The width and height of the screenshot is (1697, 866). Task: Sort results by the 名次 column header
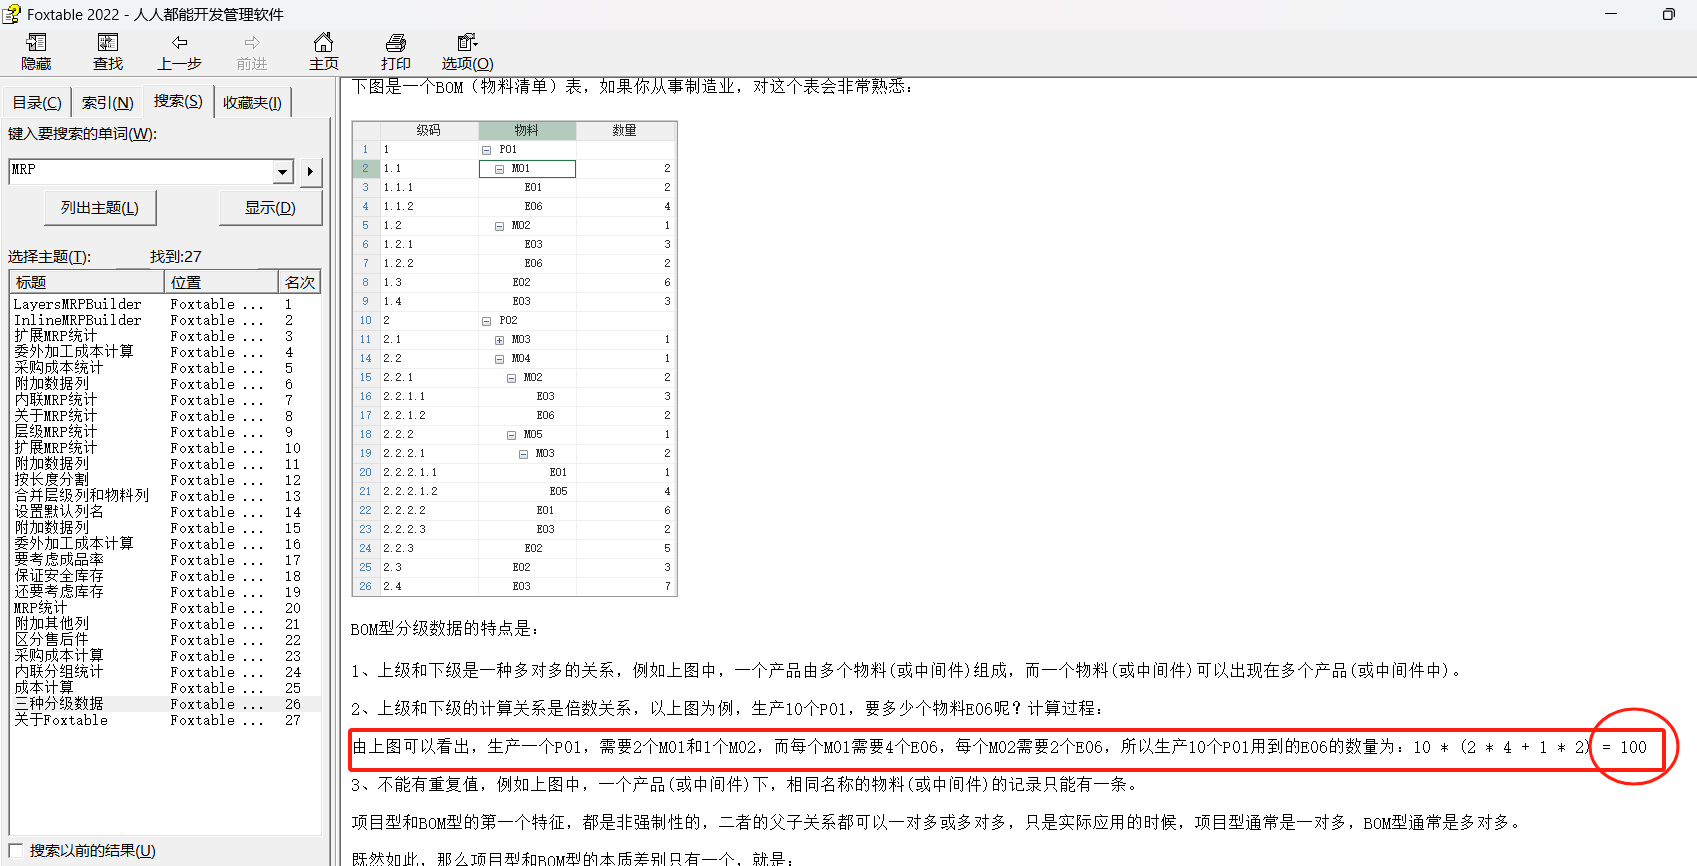(x=299, y=283)
